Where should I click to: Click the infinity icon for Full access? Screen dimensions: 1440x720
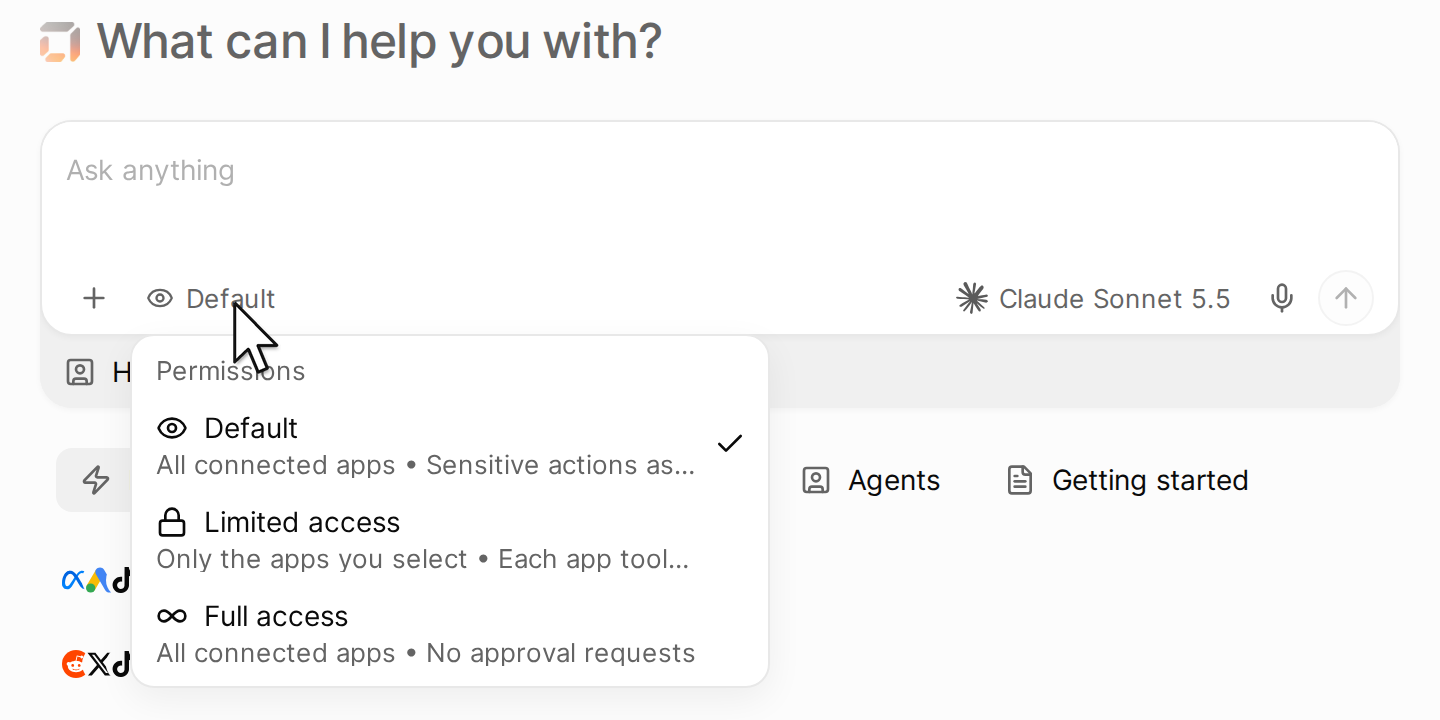tap(172, 616)
